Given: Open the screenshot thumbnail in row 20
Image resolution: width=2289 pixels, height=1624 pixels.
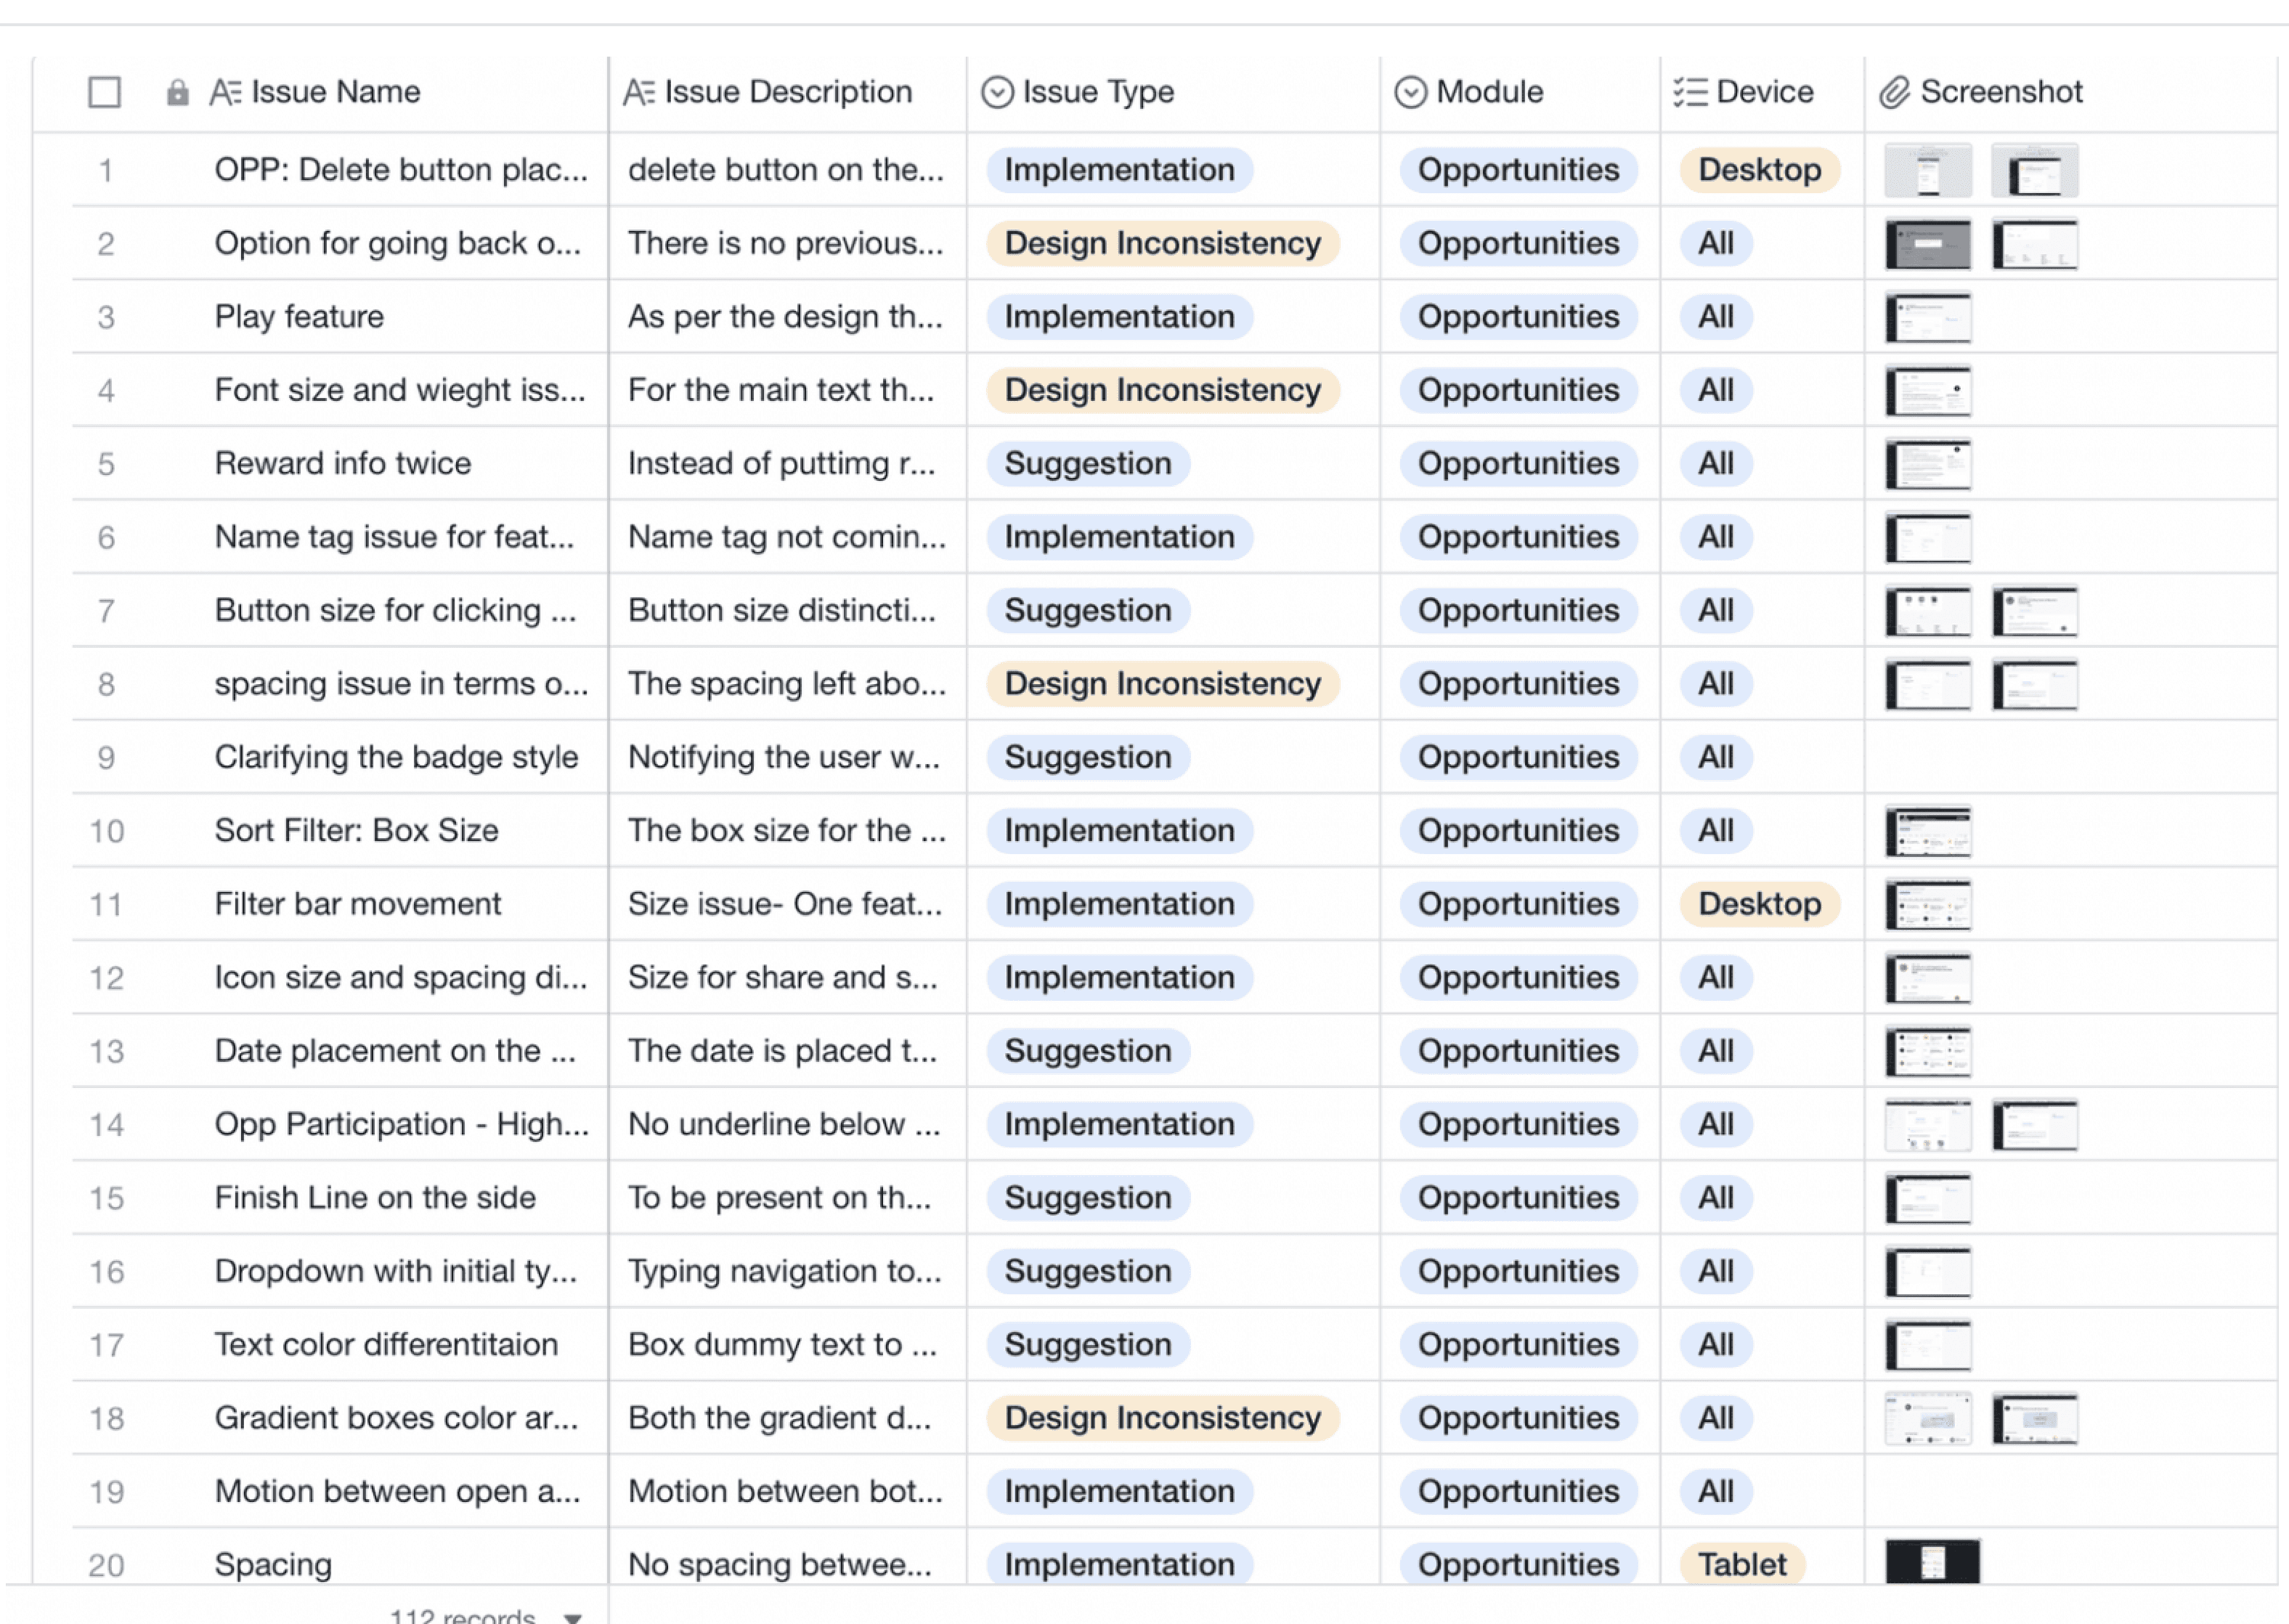Looking at the screenshot, I should 1932,1562.
